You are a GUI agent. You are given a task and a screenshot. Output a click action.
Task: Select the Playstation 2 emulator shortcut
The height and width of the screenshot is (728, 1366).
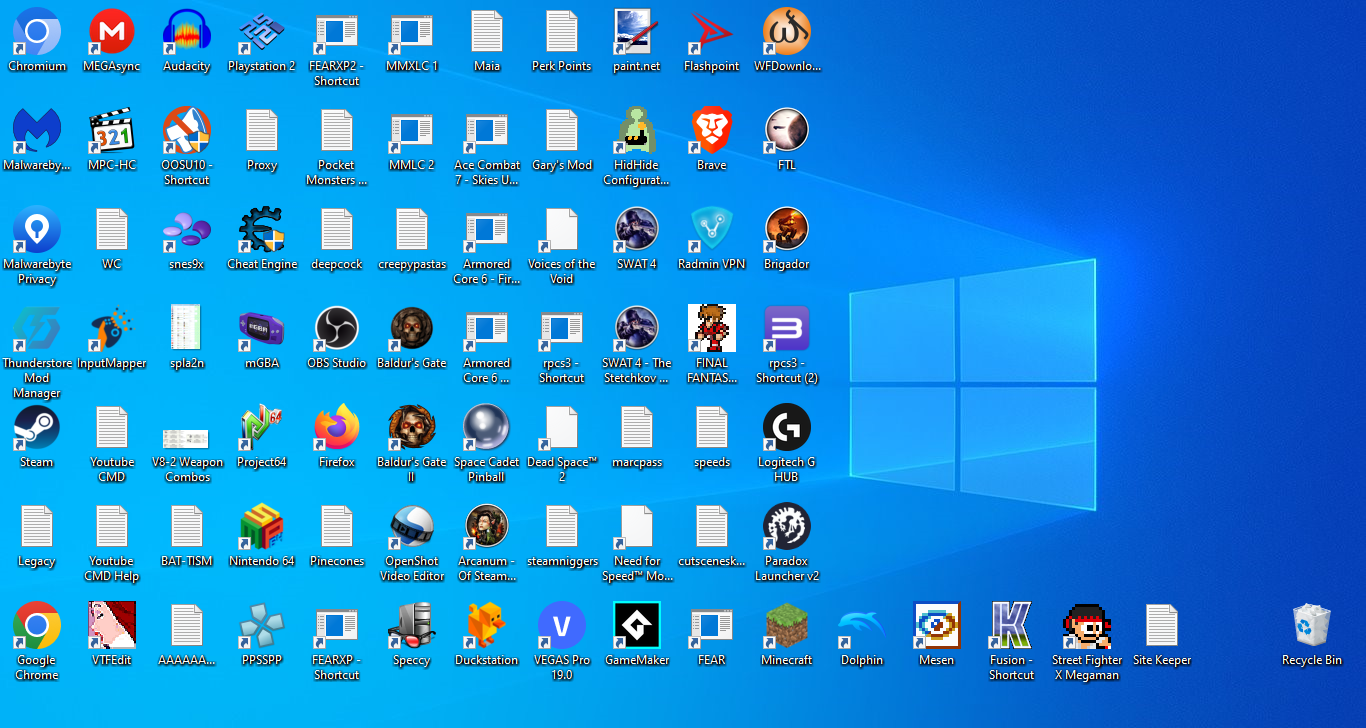point(262,32)
